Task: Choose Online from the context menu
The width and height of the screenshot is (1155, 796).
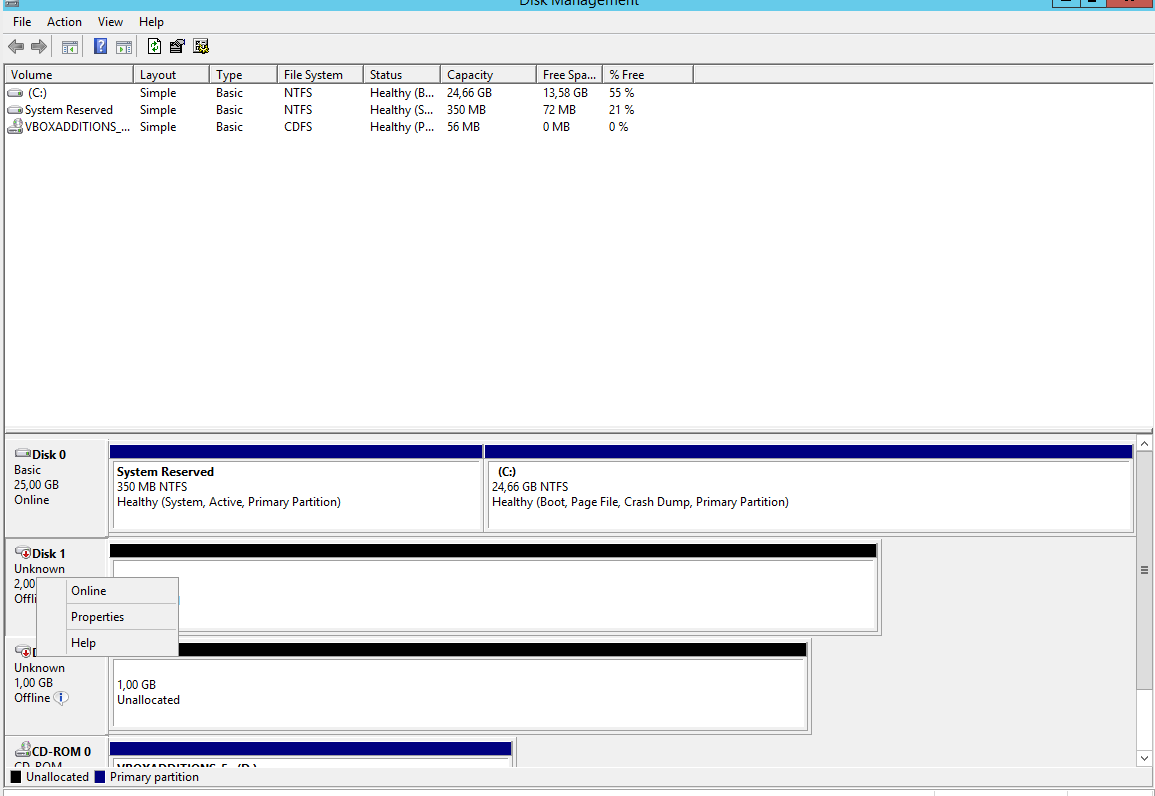Action: (x=88, y=591)
